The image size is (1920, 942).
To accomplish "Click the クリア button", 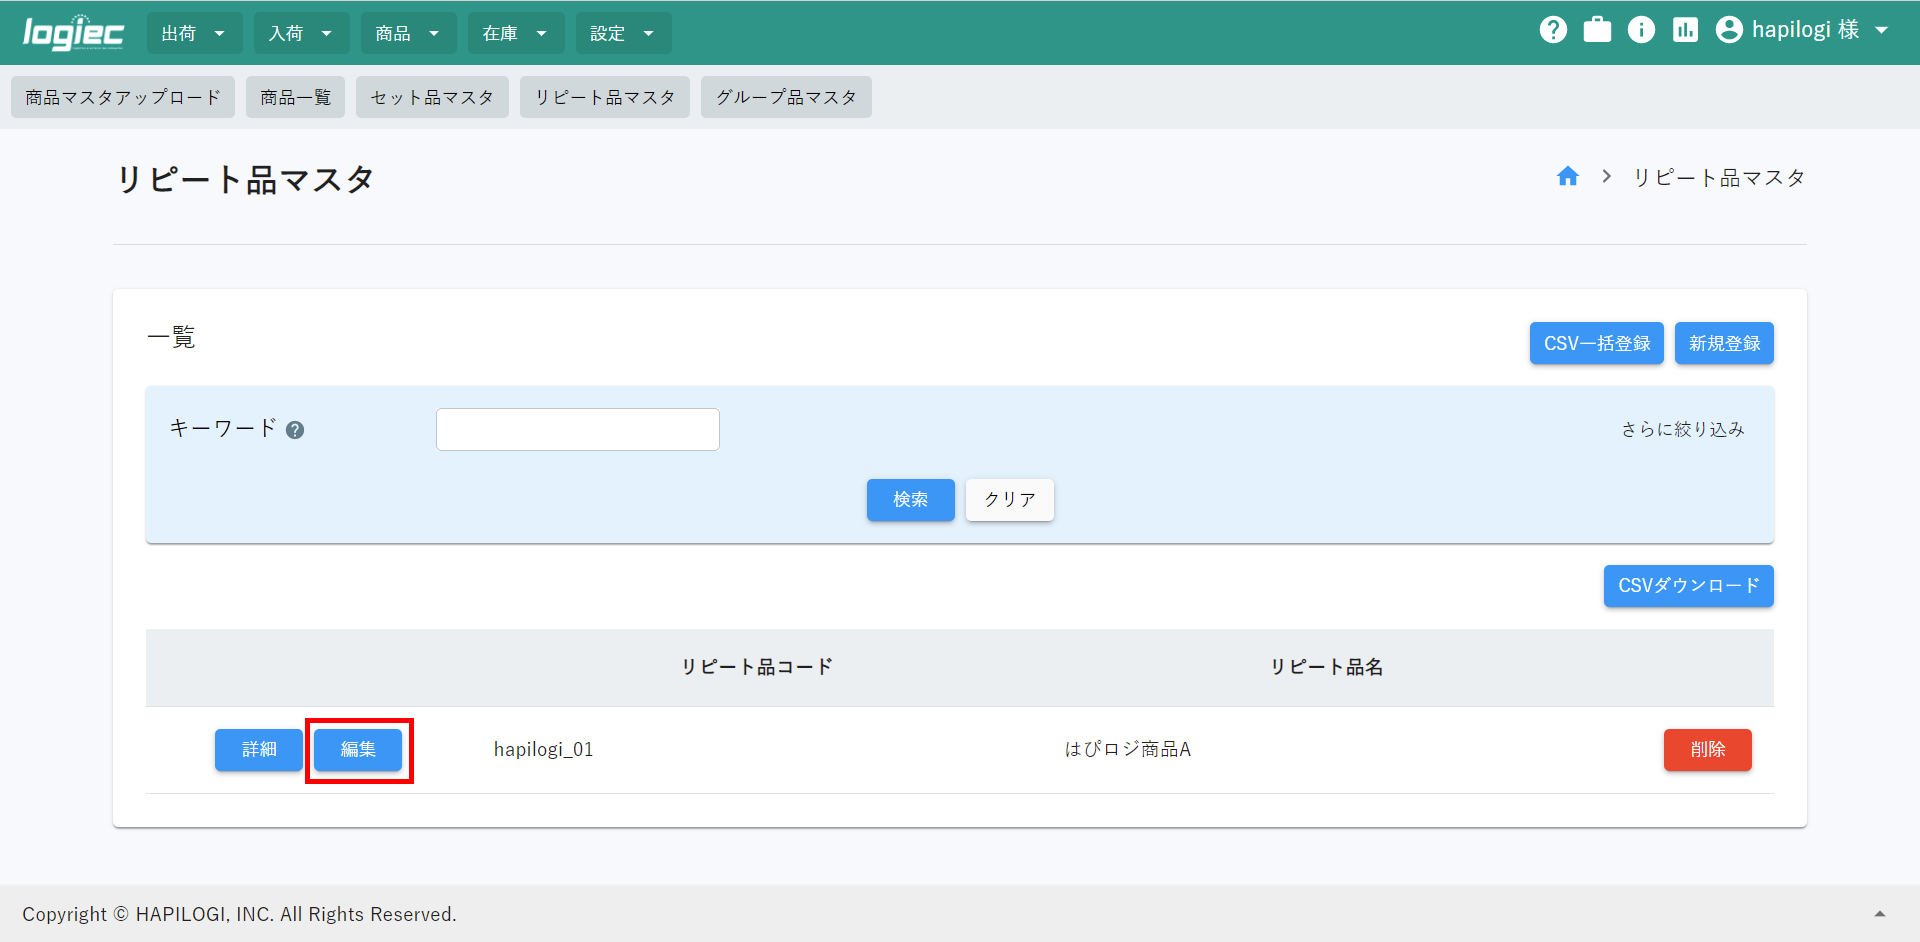I will pos(1009,499).
